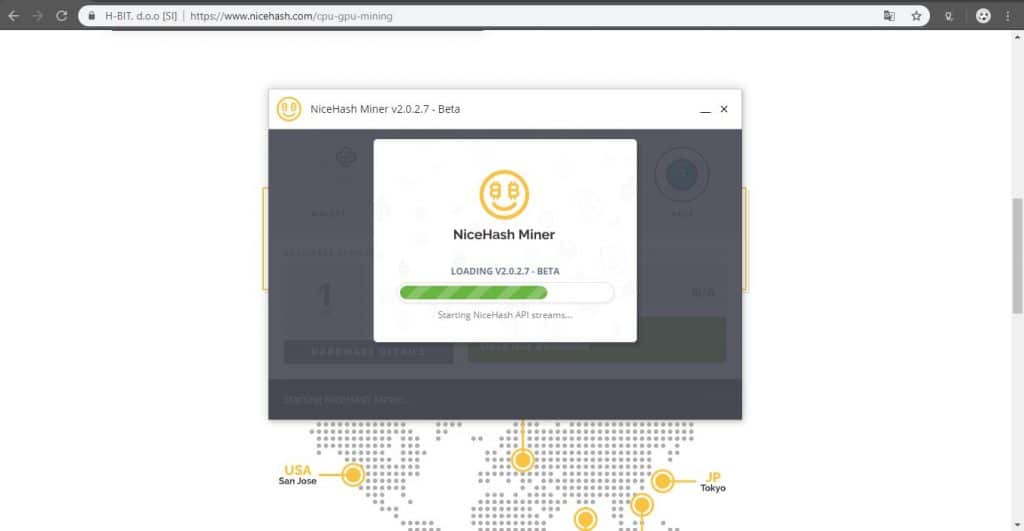This screenshot has width=1024, height=531.
Task: Go forward in browser history
Action: coord(37,16)
